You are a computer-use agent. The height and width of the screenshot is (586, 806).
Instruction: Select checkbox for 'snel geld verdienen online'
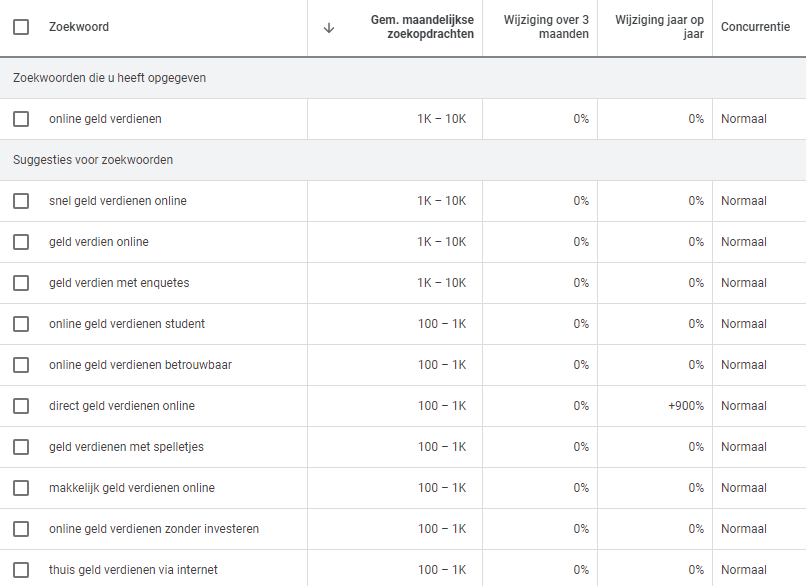coord(21,201)
